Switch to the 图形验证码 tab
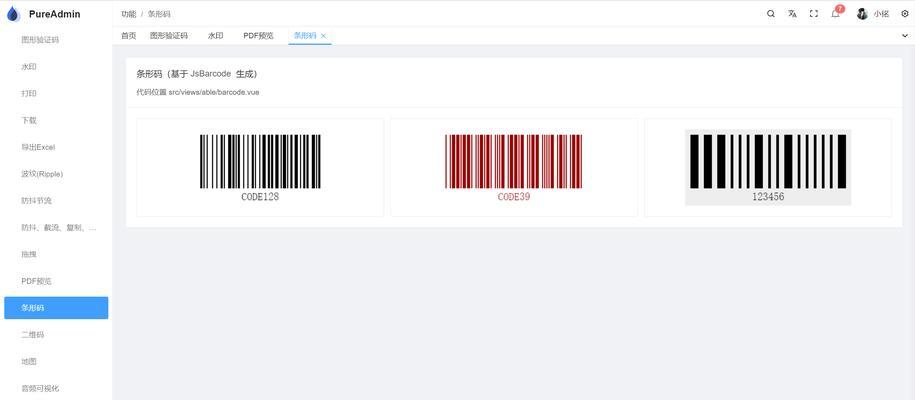The width and height of the screenshot is (915, 400). tap(169, 36)
